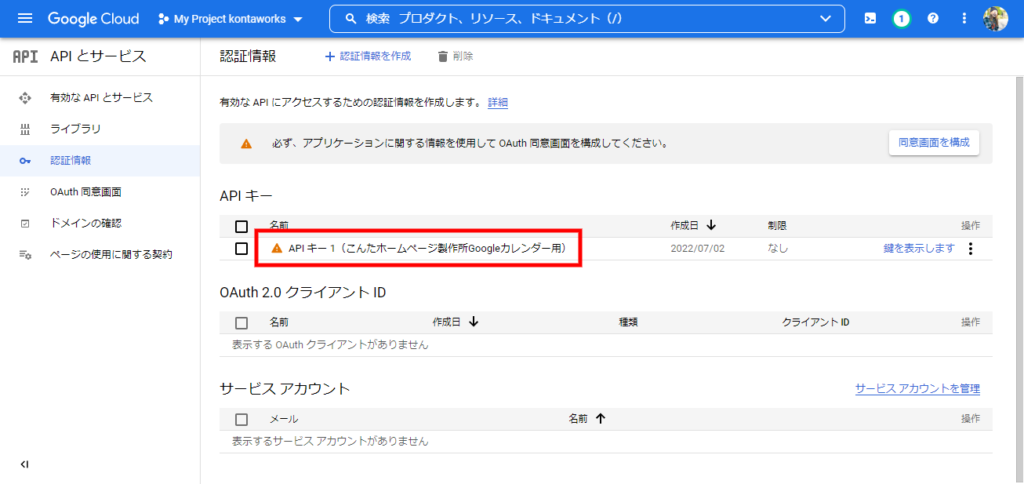The image size is (1024, 484).
Task: Open the My Project kontaworks project selector
Action: [231, 19]
